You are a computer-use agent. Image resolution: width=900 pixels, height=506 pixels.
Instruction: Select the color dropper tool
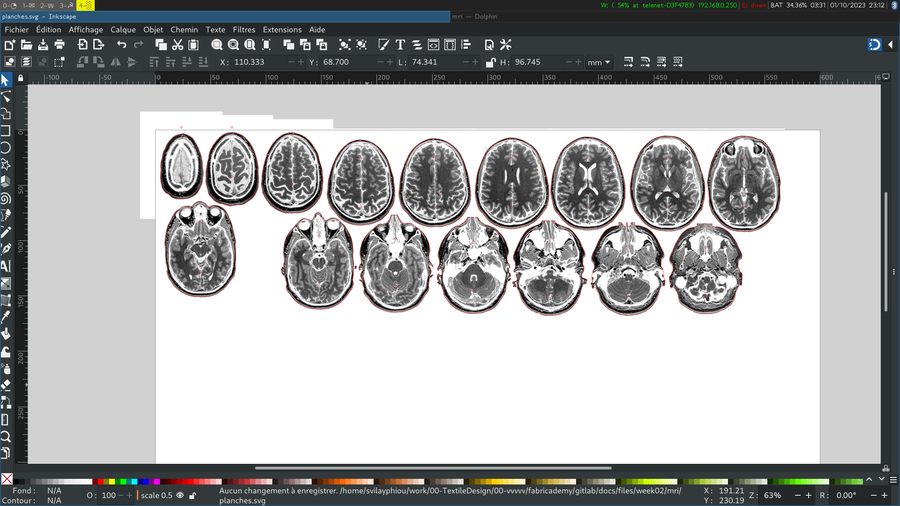6,317
